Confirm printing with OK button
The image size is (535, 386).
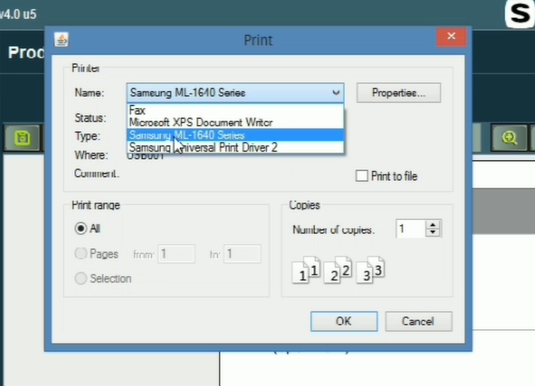coord(344,321)
